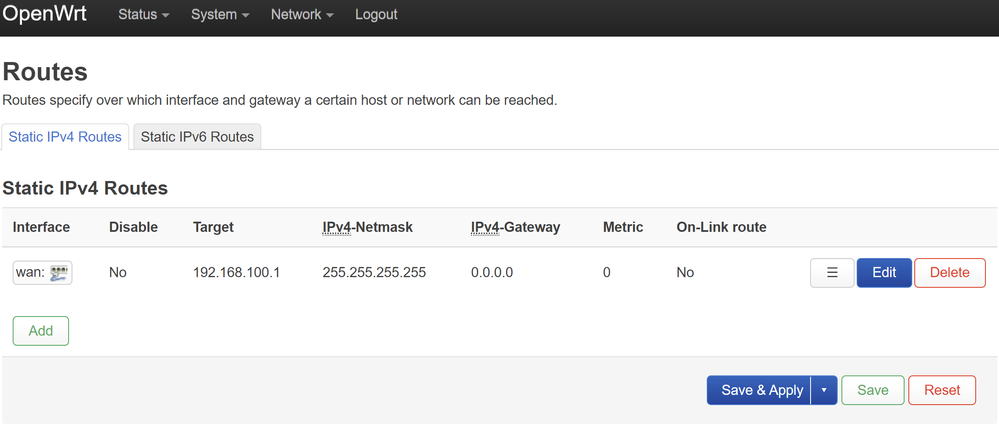Reset the pending changes
Image resolution: width=999 pixels, height=426 pixels.
(x=941, y=390)
